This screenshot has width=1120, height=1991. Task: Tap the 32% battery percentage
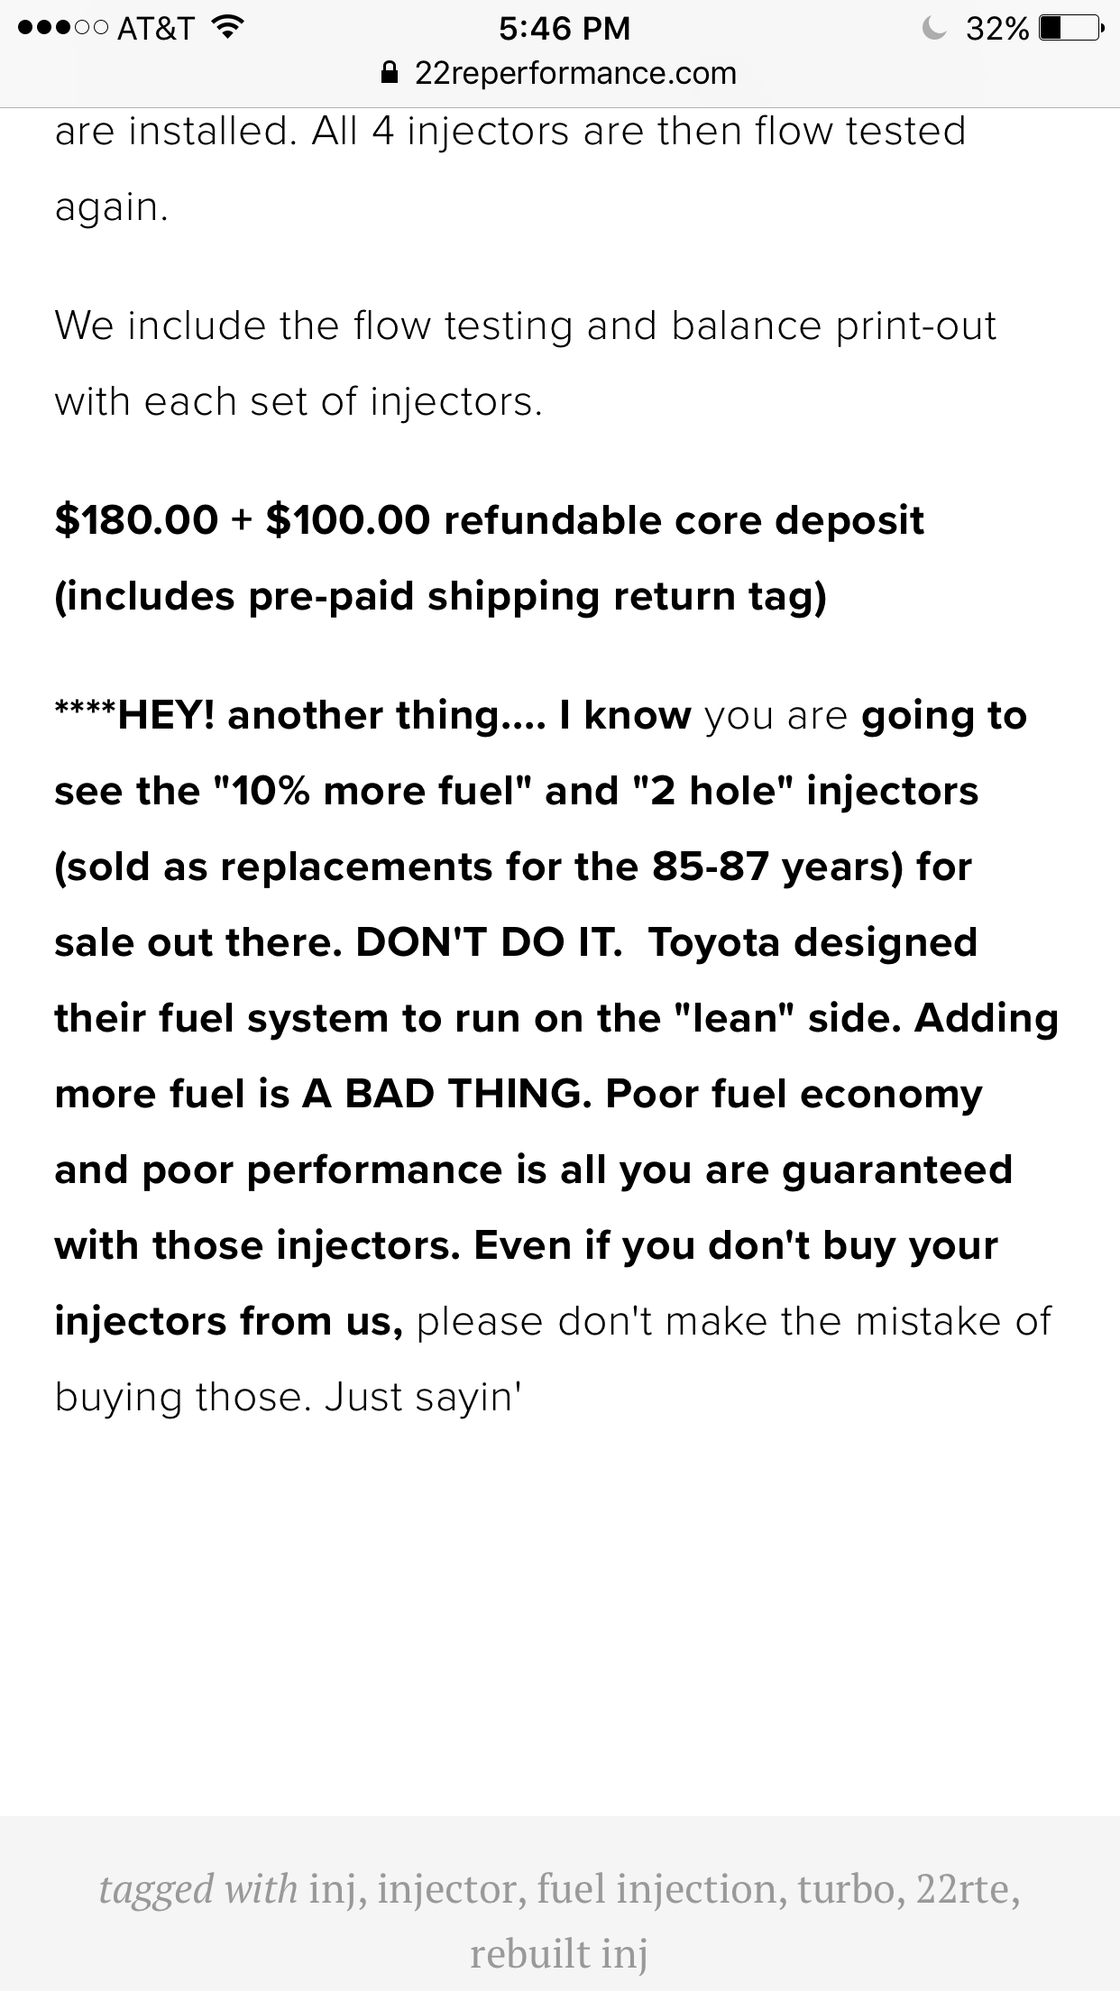coord(997,28)
